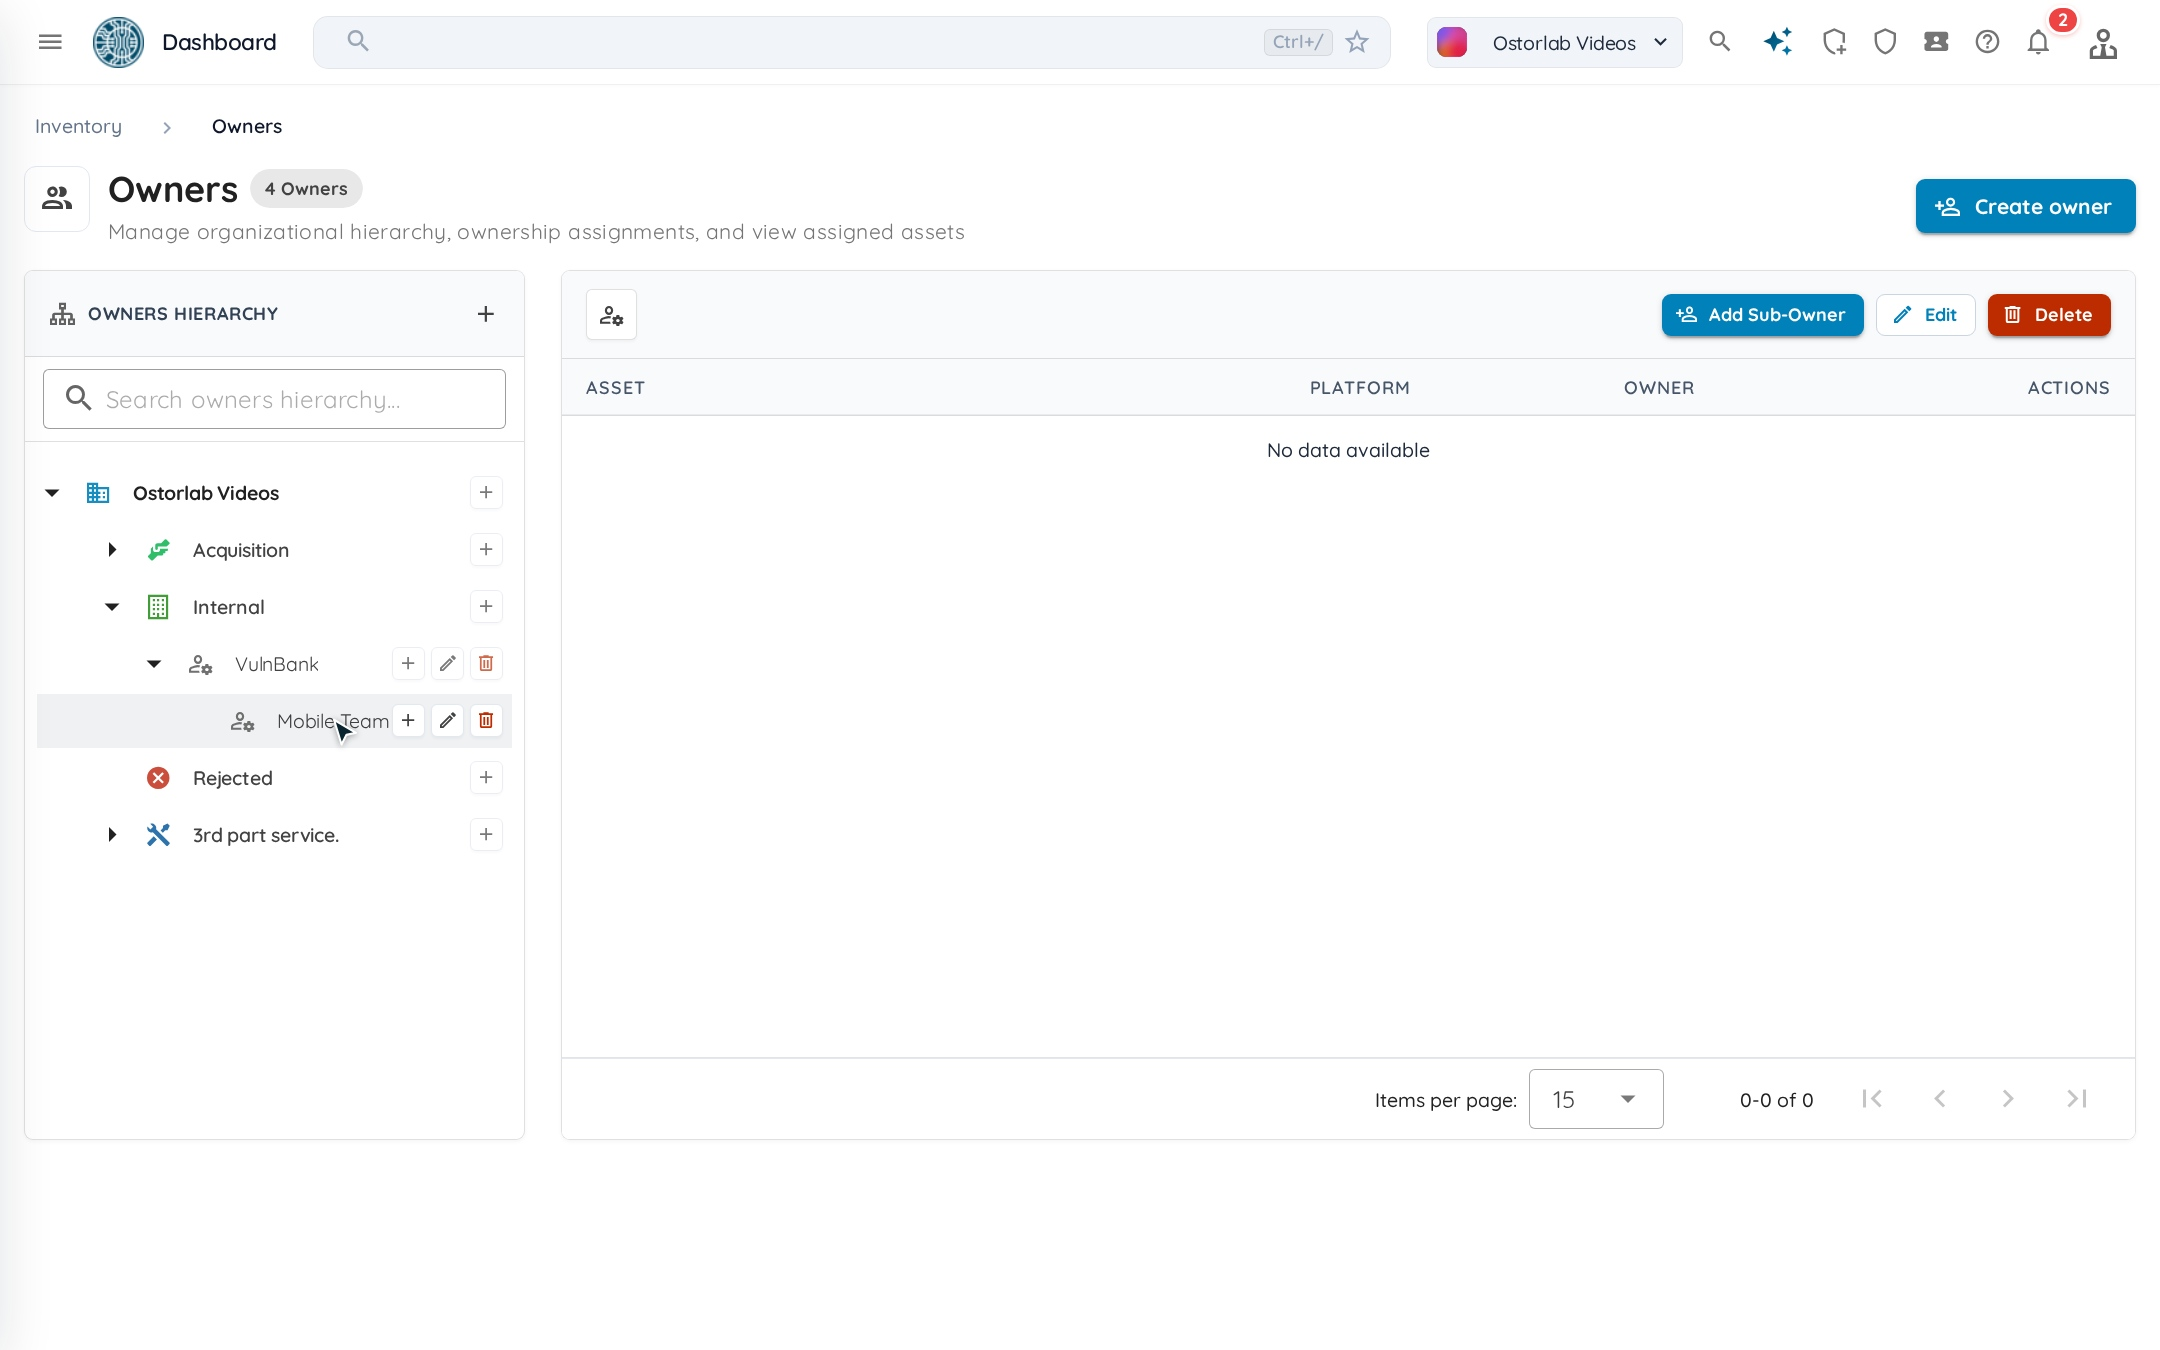Click the plain shield icon in header
The image size is (2160, 1350).
click(x=1885, y=42)
